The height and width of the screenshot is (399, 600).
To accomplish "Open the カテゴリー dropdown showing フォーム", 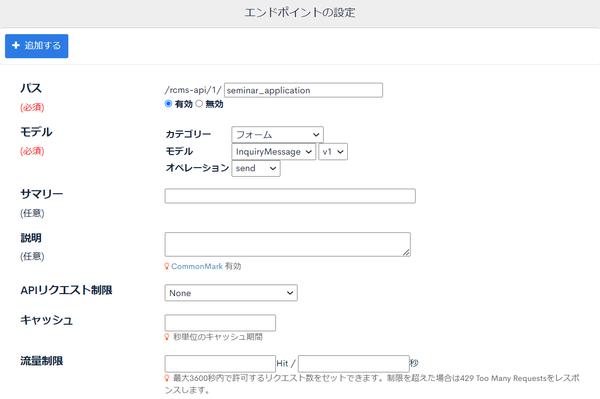I will [277, 135].
